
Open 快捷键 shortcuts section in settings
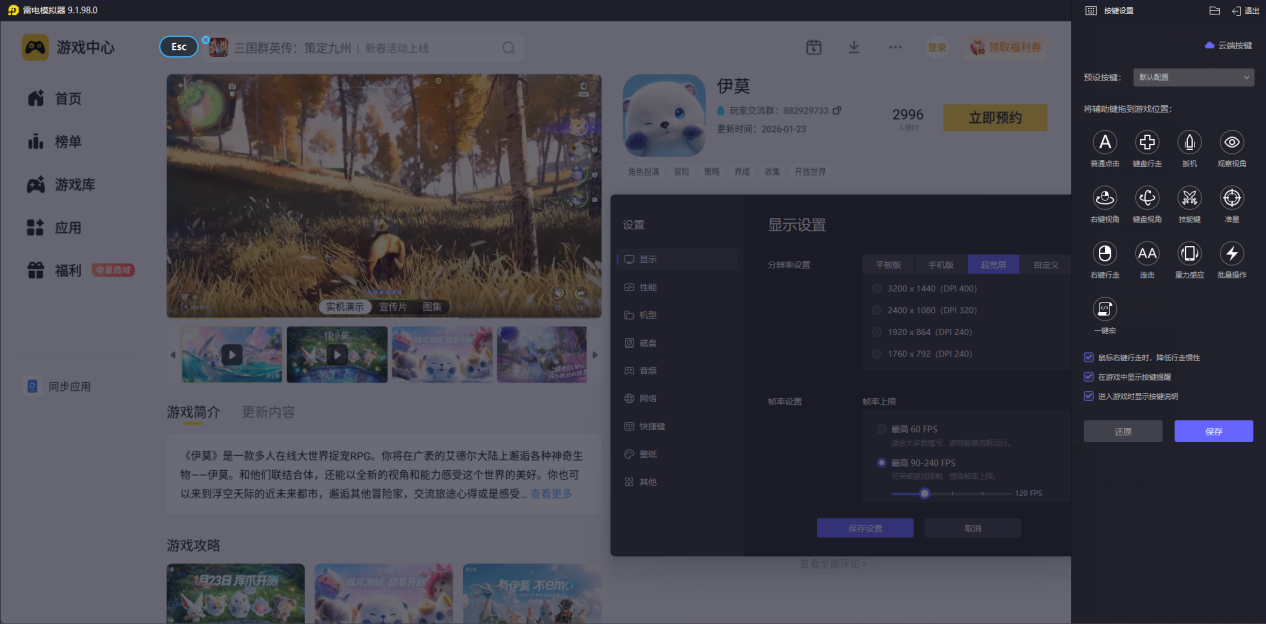pos(678,426)
